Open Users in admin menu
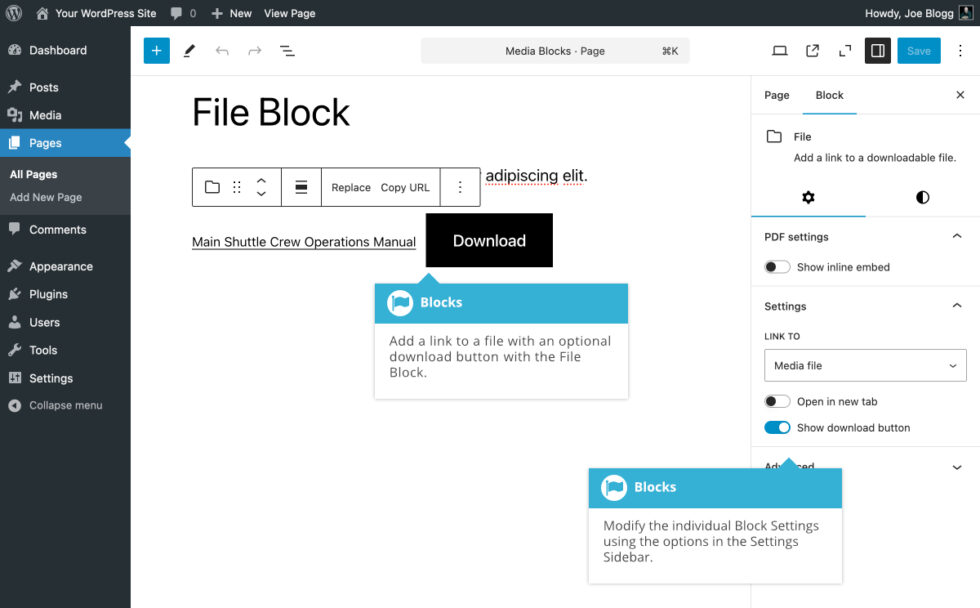Viewport: 980px width, 608px height. (x=65, y=322)
